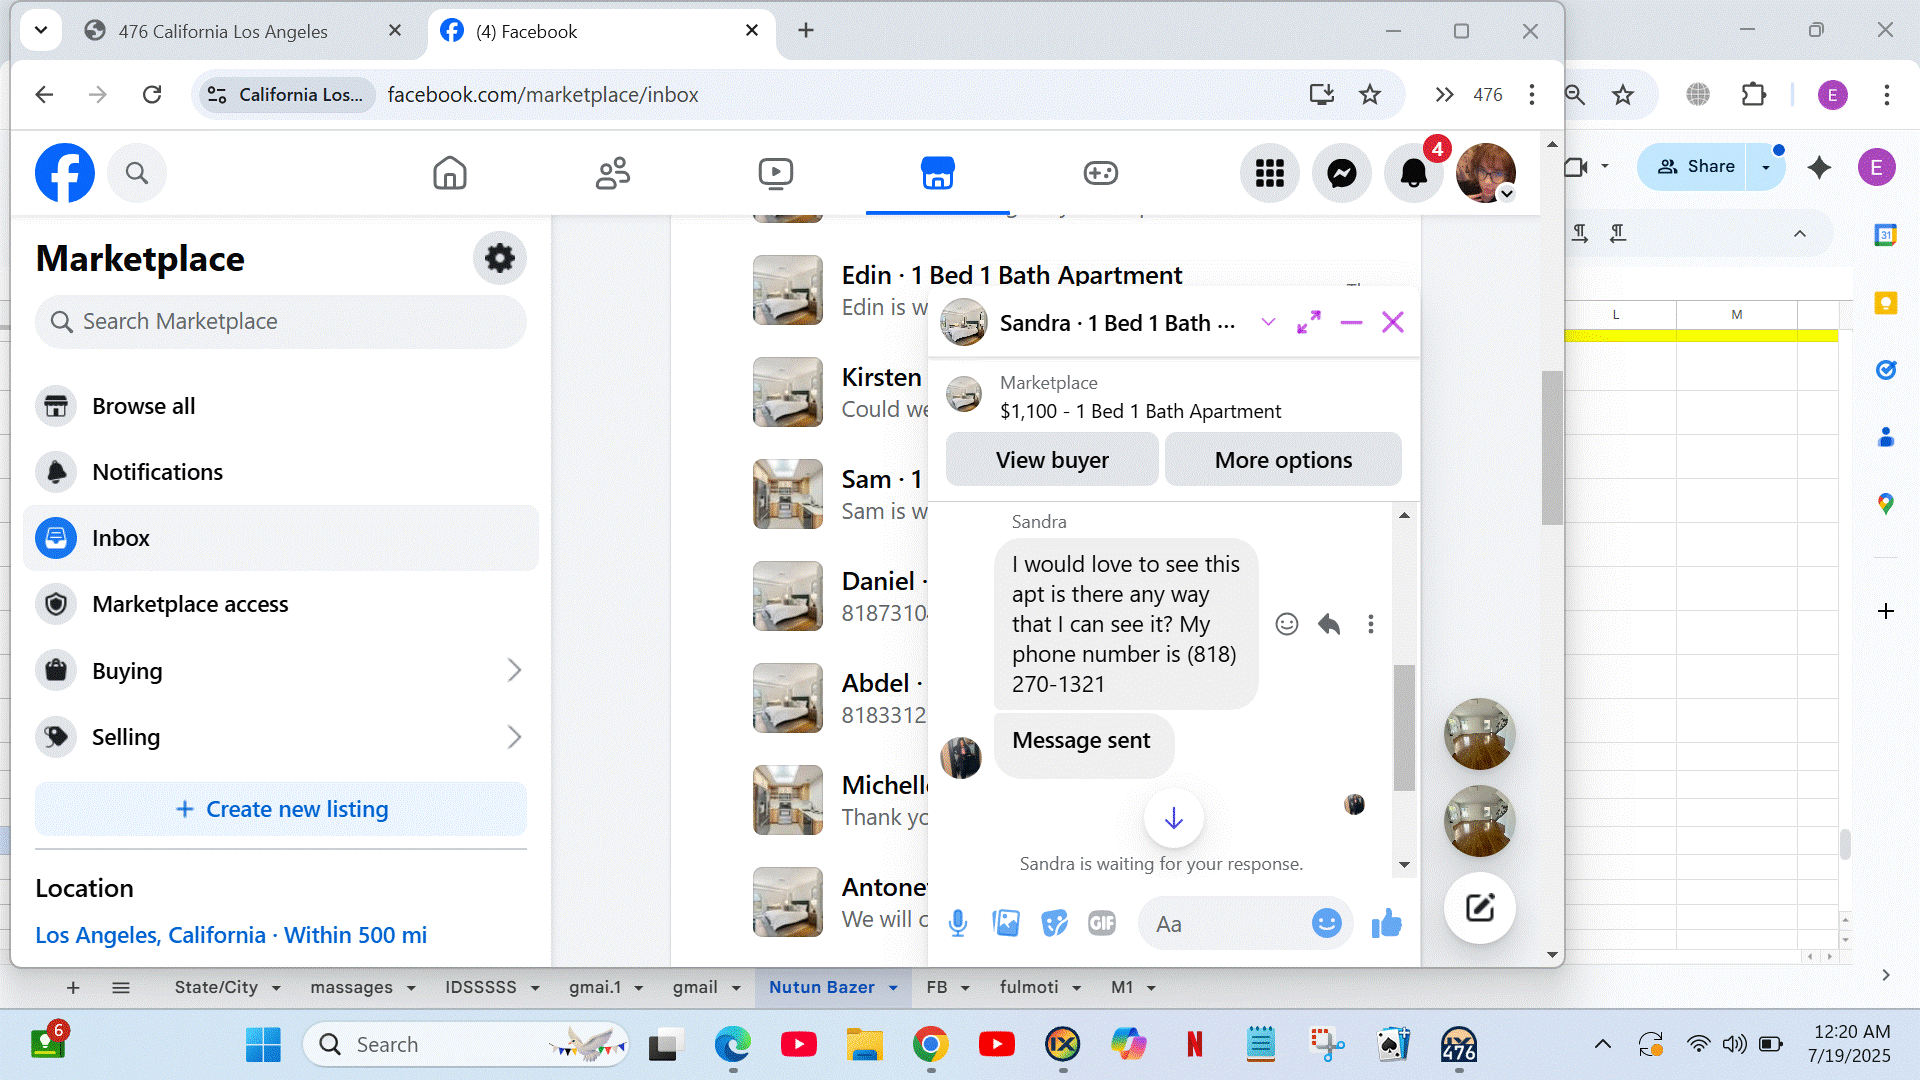Expand the Selling section
The image size is (1920, 1080).
(x=514, y=737)
